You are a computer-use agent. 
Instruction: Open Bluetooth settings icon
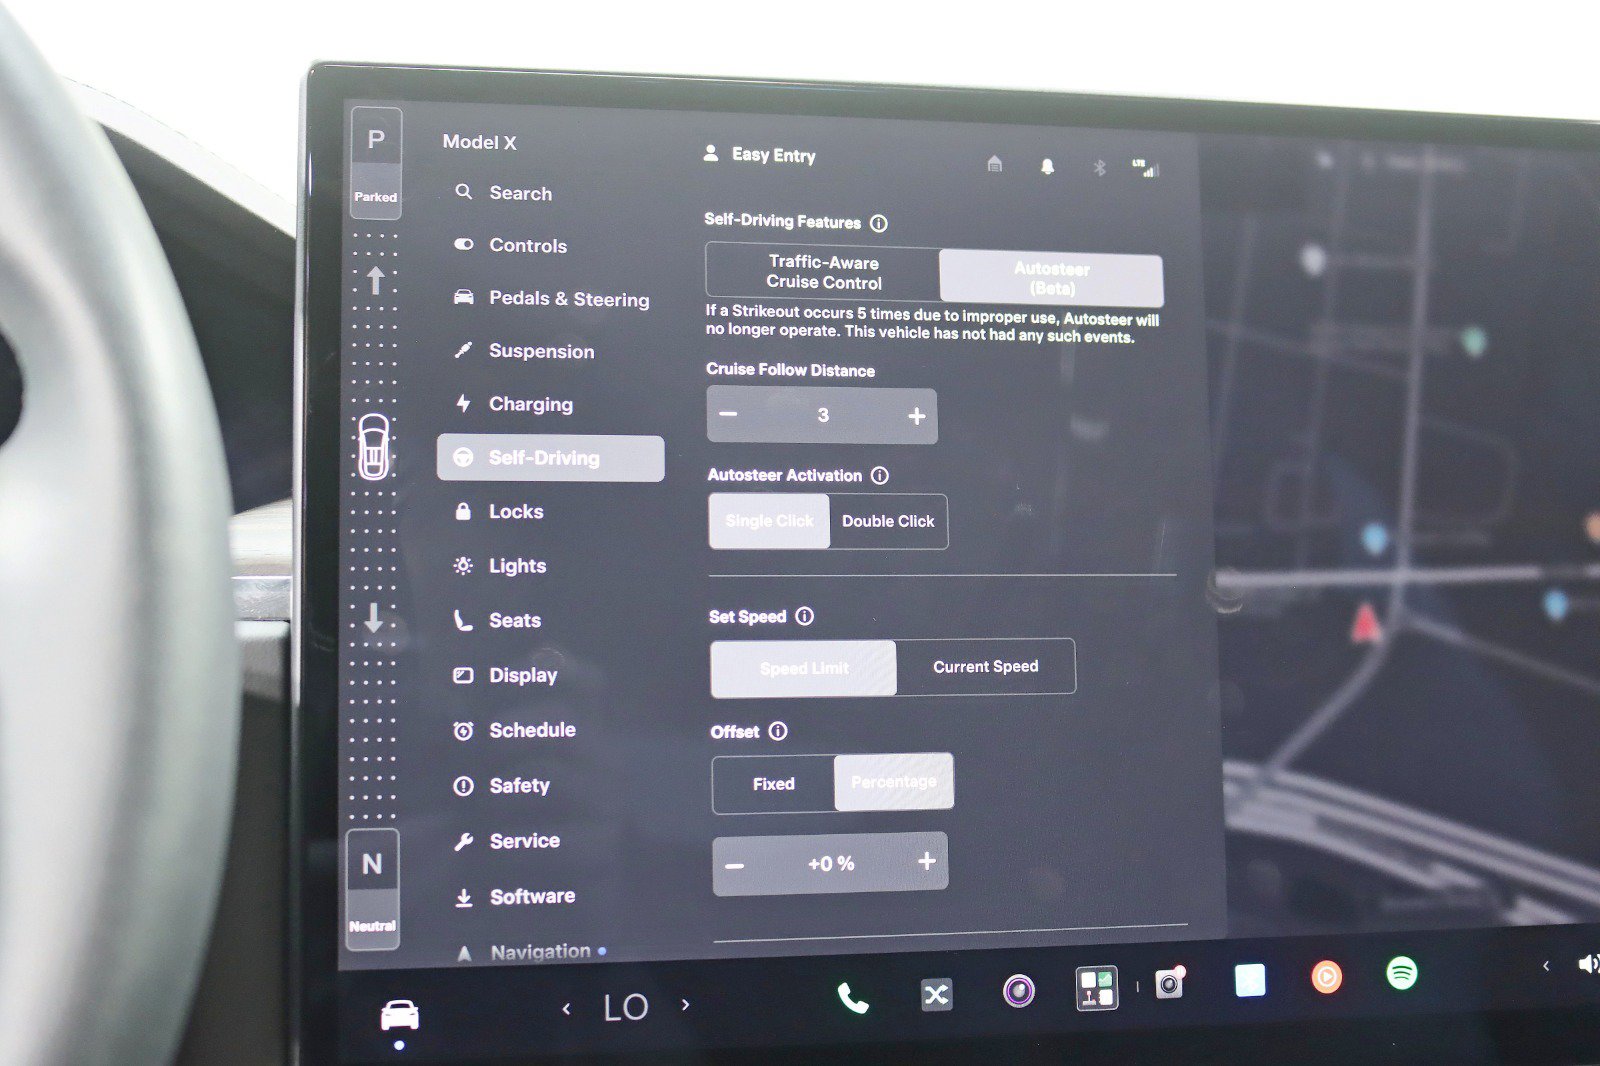coord(1099,167)
